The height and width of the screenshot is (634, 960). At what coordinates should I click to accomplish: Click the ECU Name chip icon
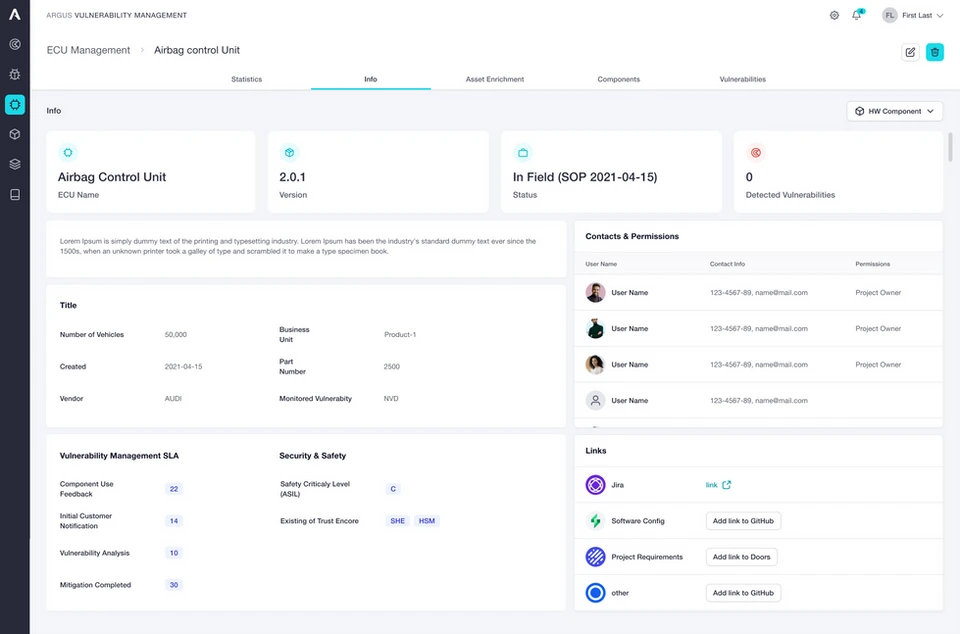pyautogui.click(x=68, y=152)
